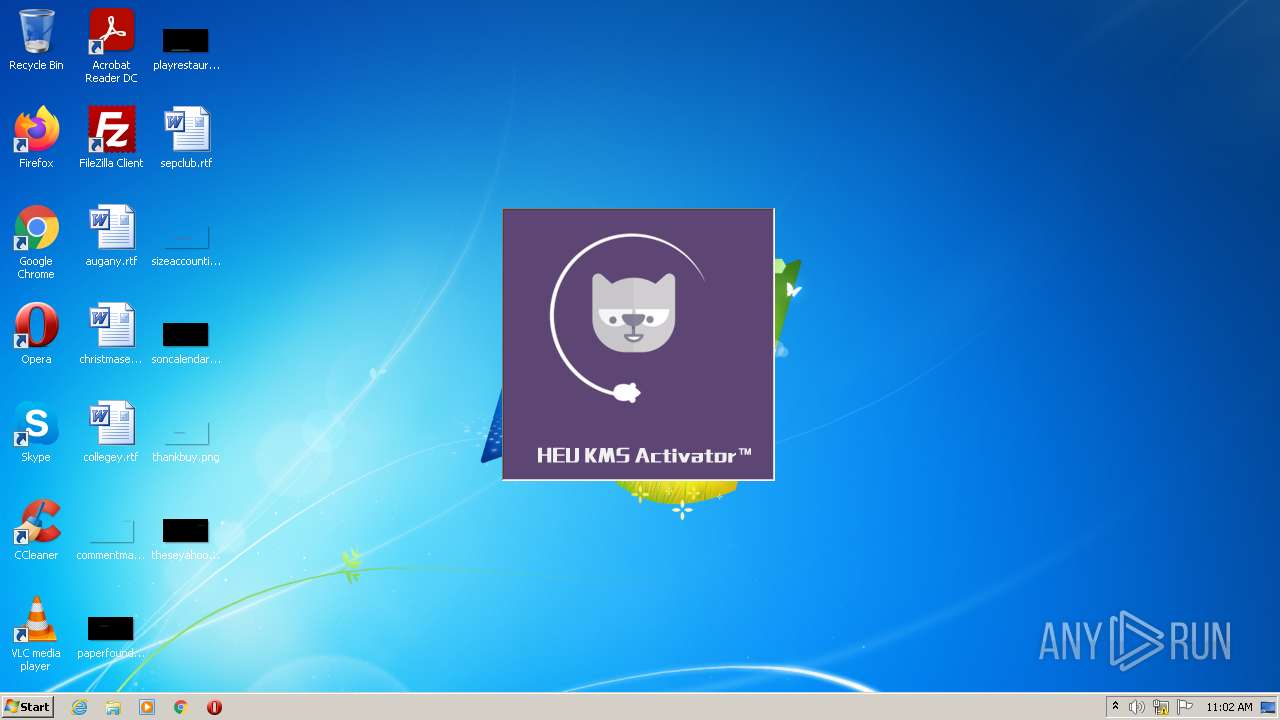This screenshot has height=720, width=1280.
Task: Select the sizeaccounti… desktop file
Action: 186,246
